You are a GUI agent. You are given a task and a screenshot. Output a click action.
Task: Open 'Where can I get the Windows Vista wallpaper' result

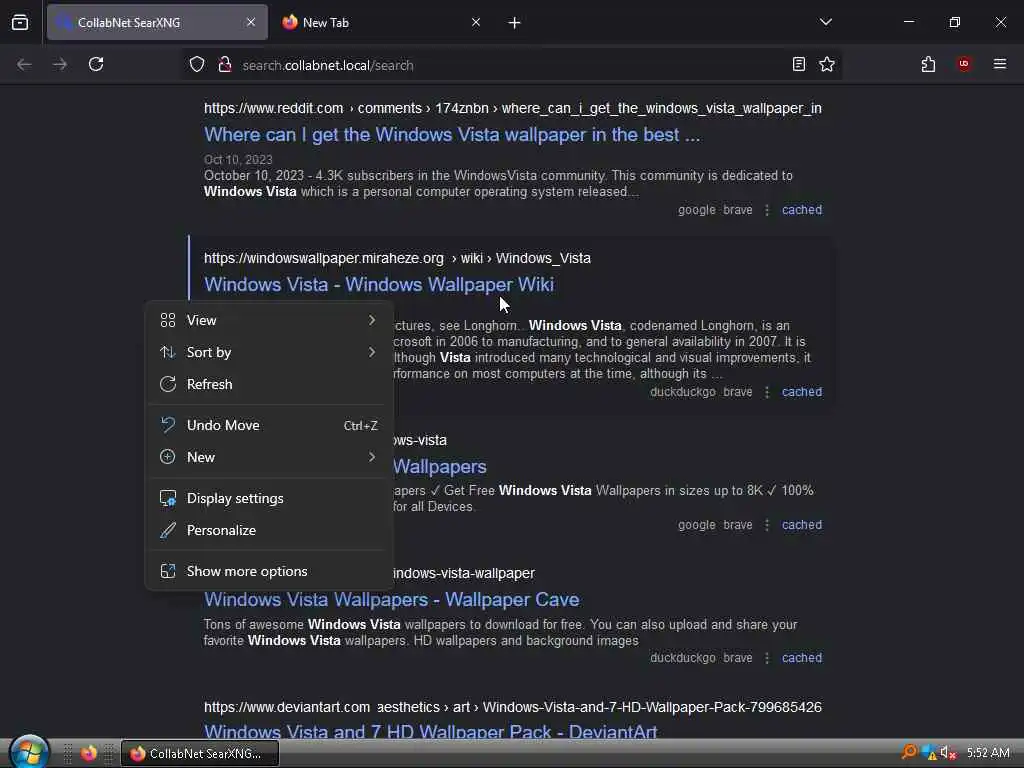point(452,135)
